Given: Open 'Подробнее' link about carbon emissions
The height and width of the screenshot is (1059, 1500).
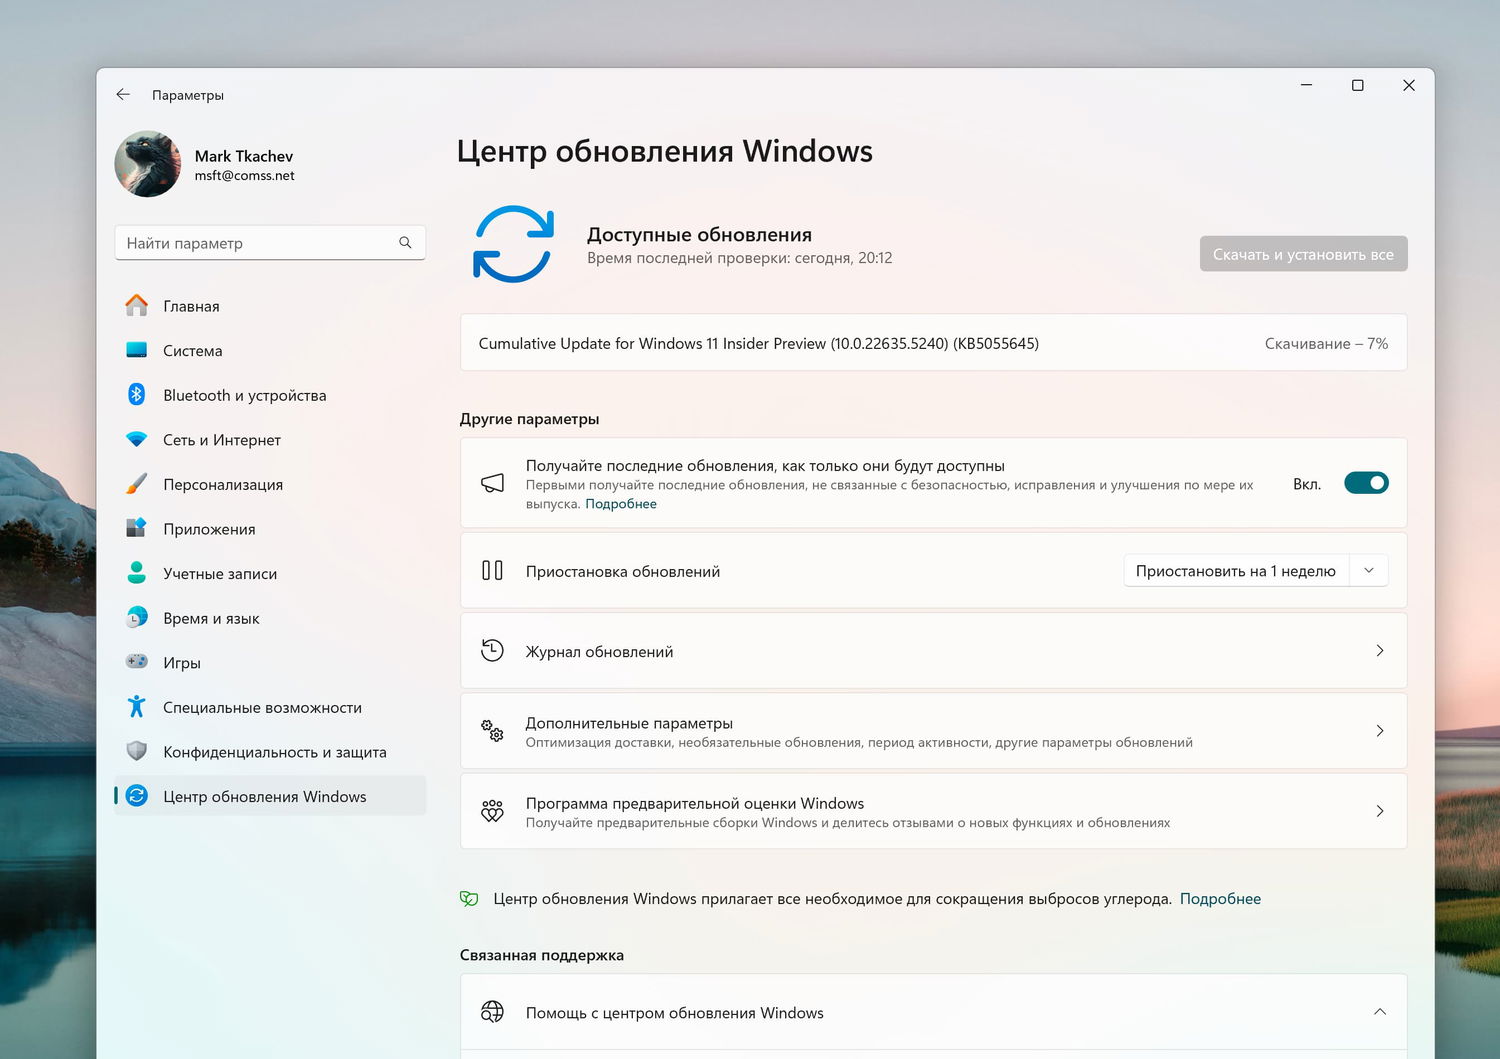Looking at the screenshot, I should [1220, 899].
